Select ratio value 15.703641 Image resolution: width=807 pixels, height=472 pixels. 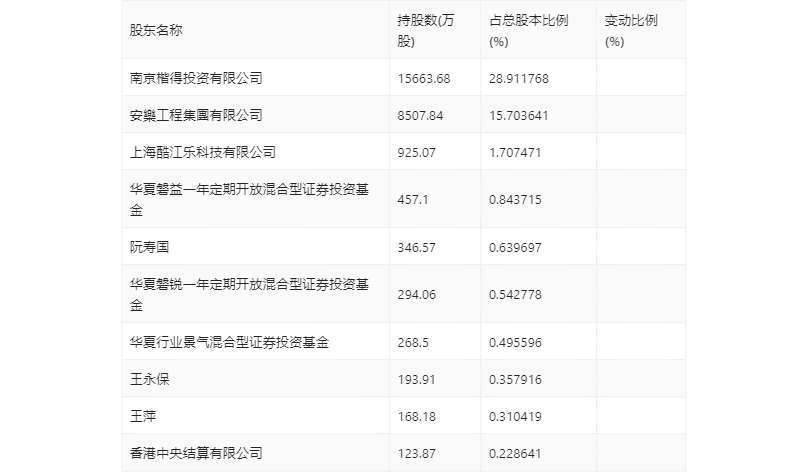519,116
